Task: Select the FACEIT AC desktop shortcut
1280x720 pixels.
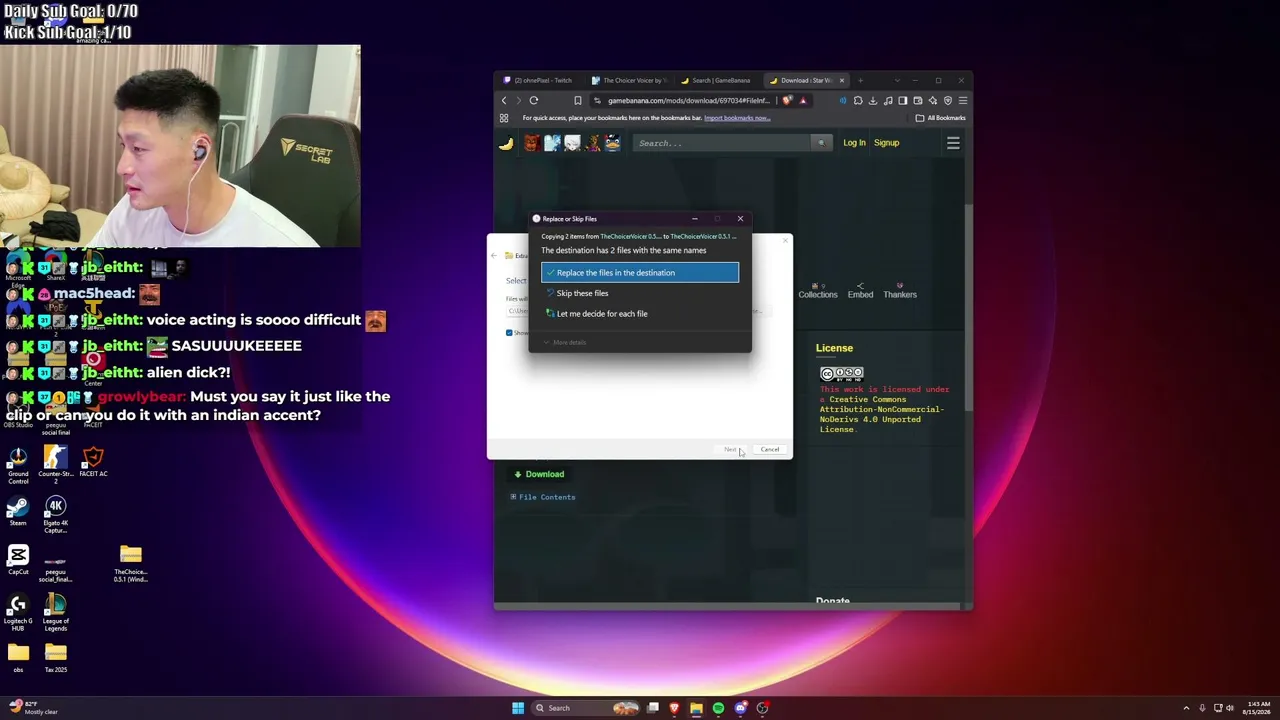Action: 93,462
